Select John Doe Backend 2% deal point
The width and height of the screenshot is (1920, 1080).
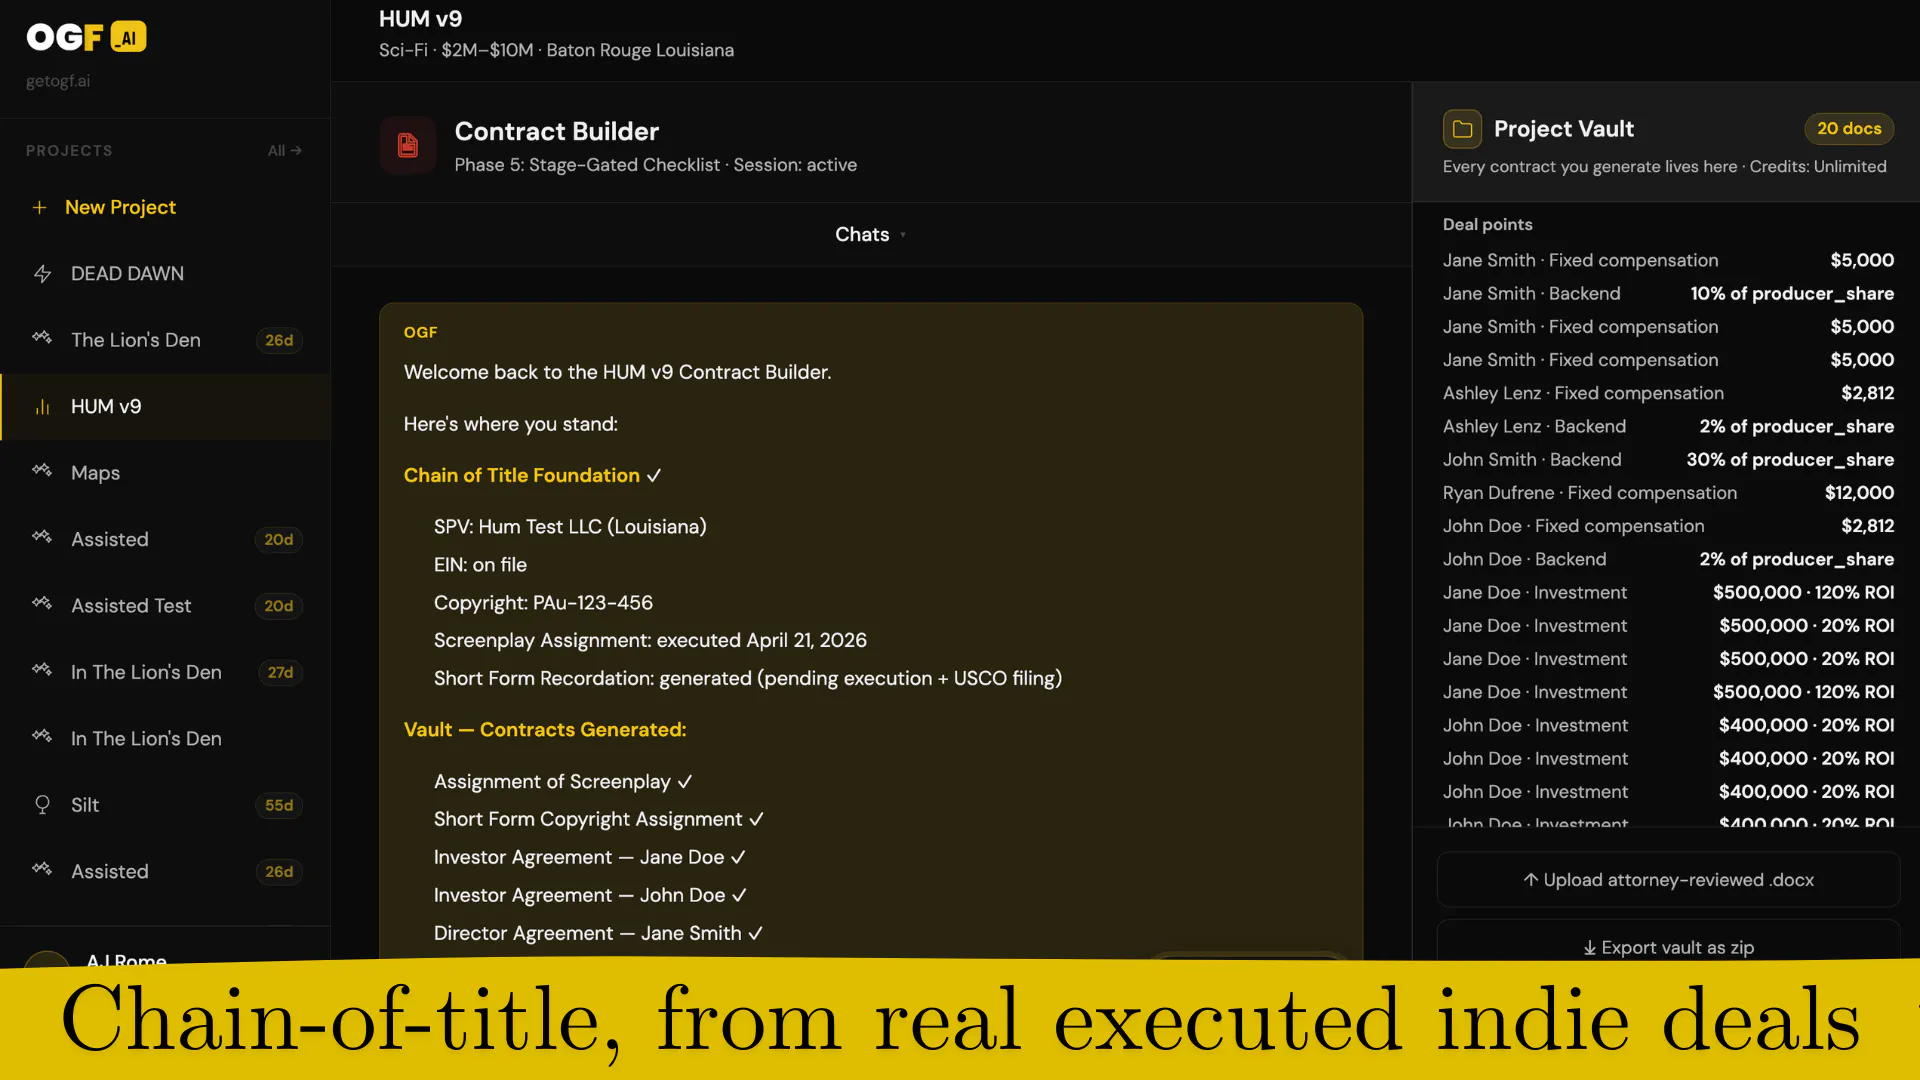[x=1668, y=560]
